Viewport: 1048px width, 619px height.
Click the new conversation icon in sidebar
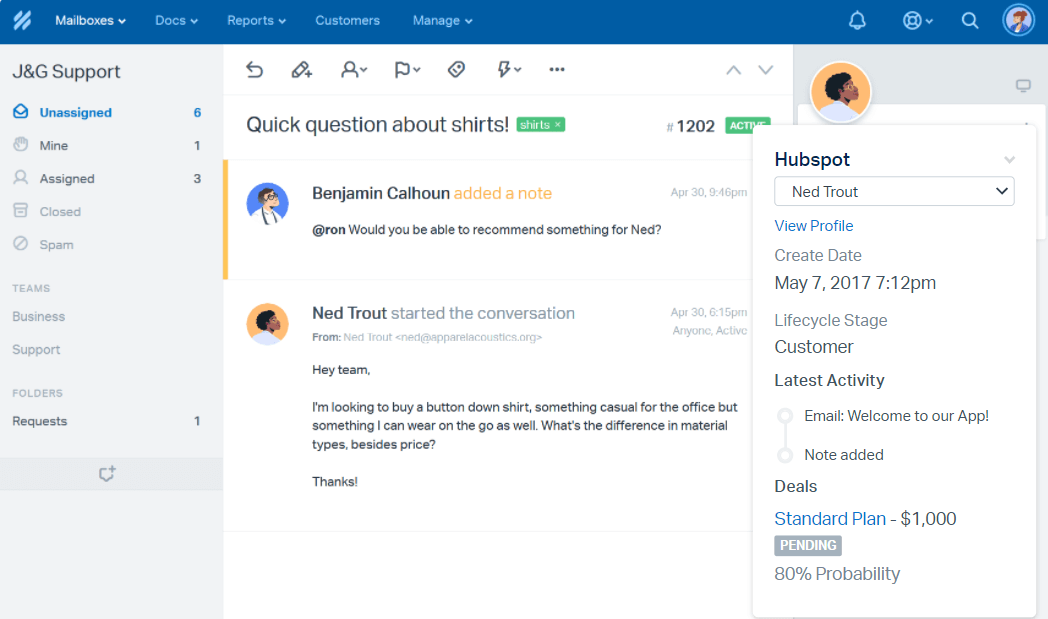[108, 474]
